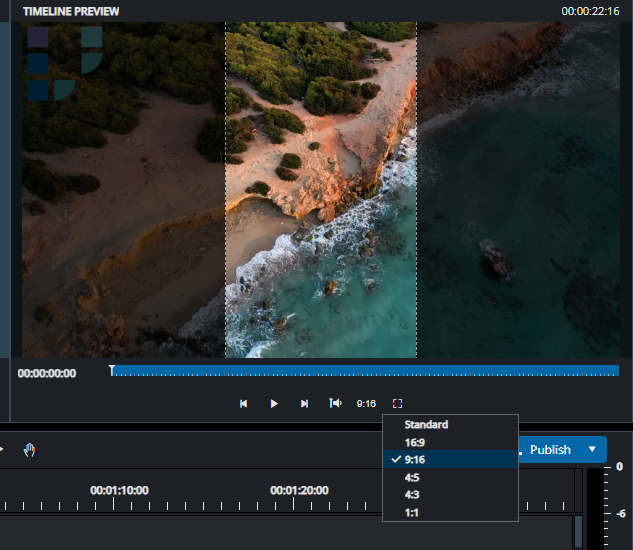Select the 1:1 square ratio
633x550 pixels.
click(411, 511)
